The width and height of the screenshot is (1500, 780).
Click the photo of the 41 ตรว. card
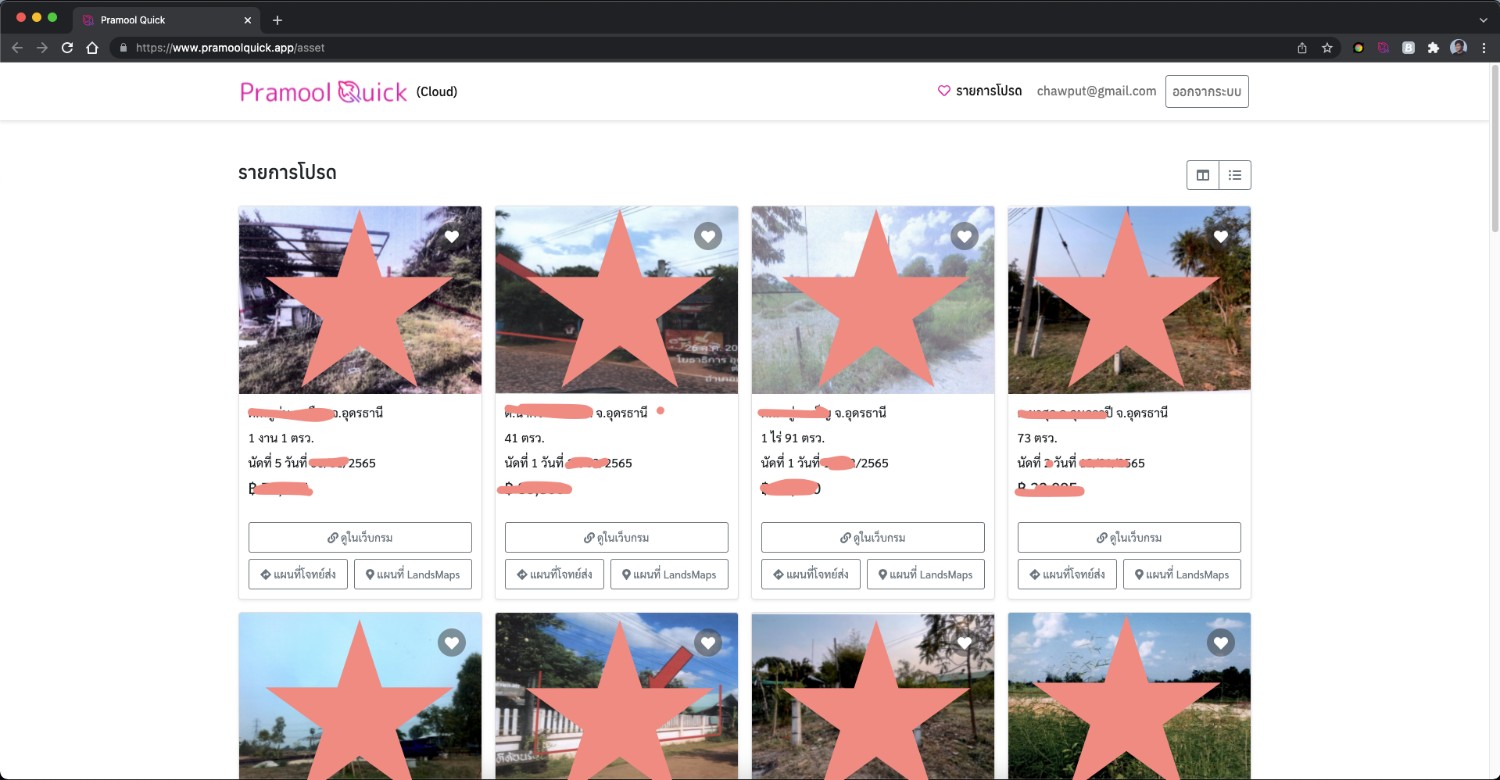(x=616, y=300)
